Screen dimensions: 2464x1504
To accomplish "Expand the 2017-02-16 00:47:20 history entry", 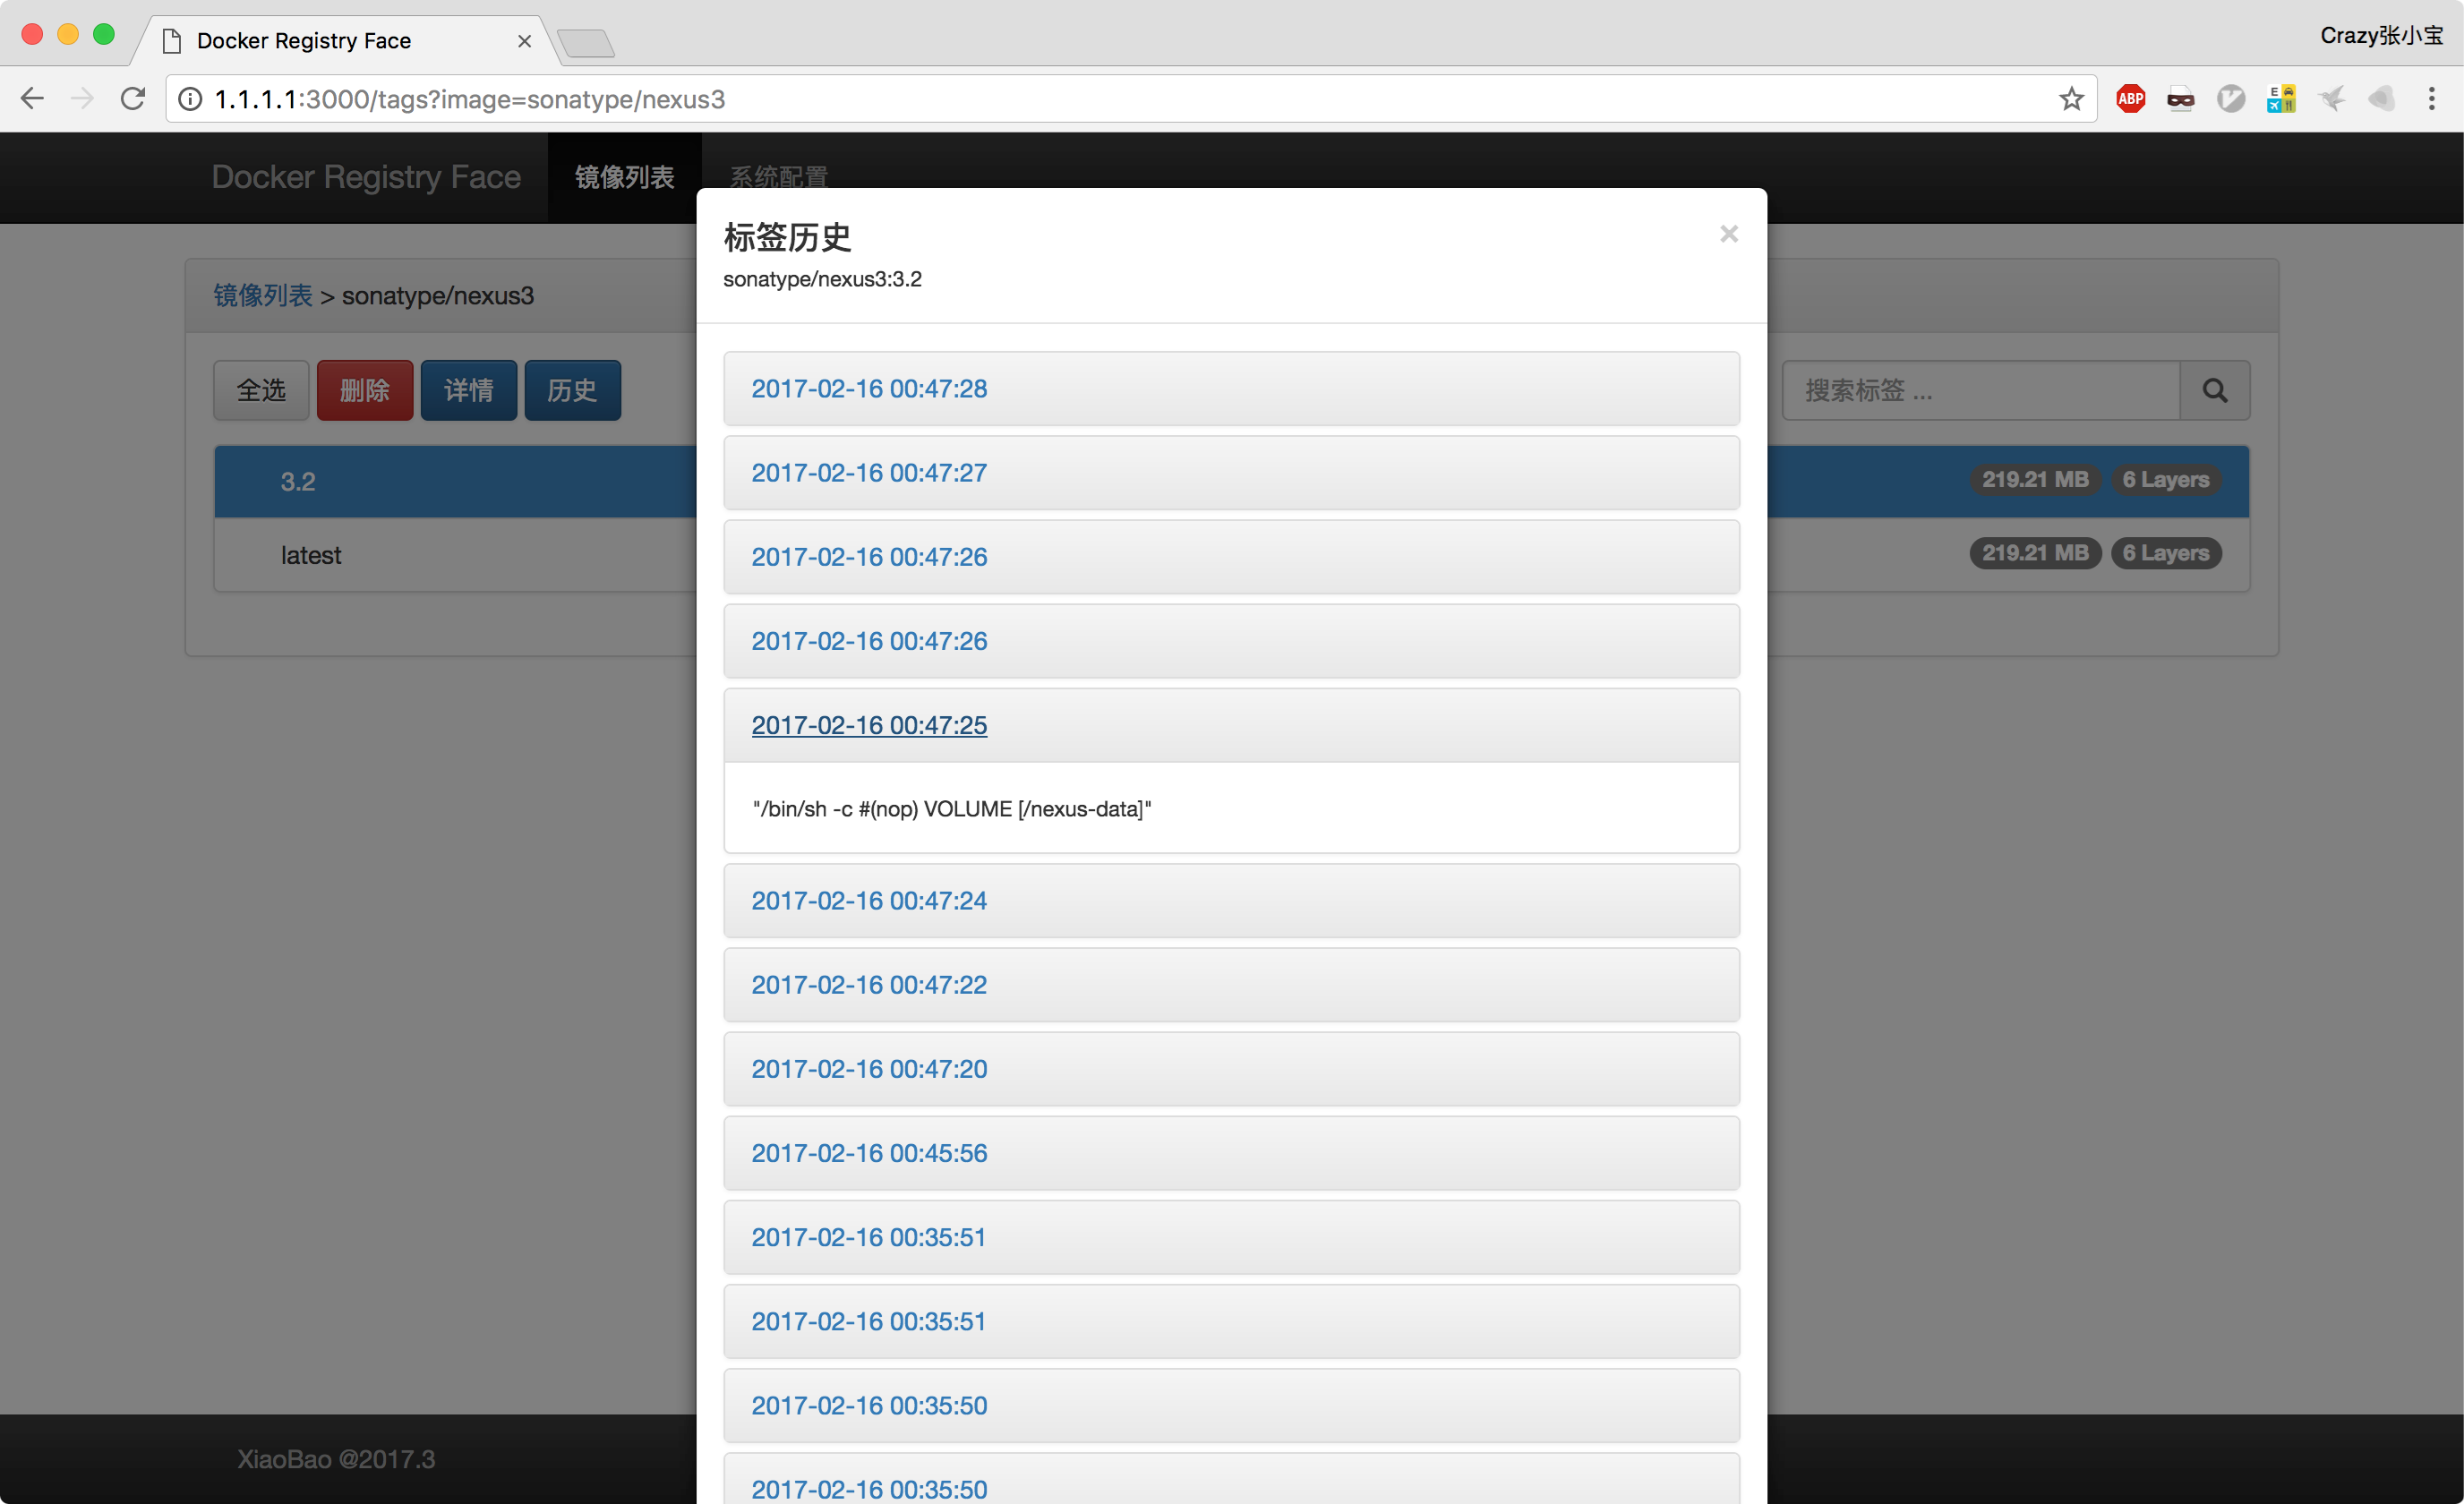I will [868, 1069].
